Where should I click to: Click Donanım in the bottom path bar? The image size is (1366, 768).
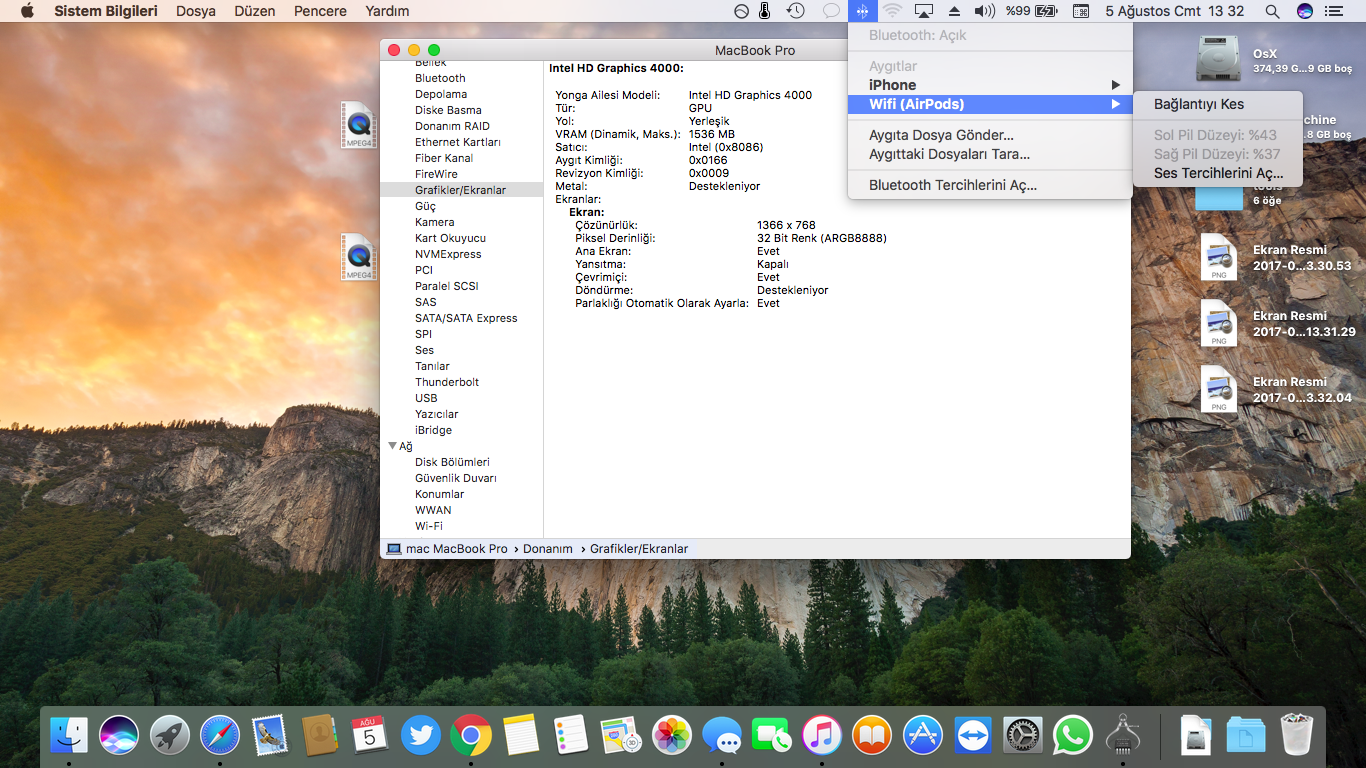click(x=547, y=549)
